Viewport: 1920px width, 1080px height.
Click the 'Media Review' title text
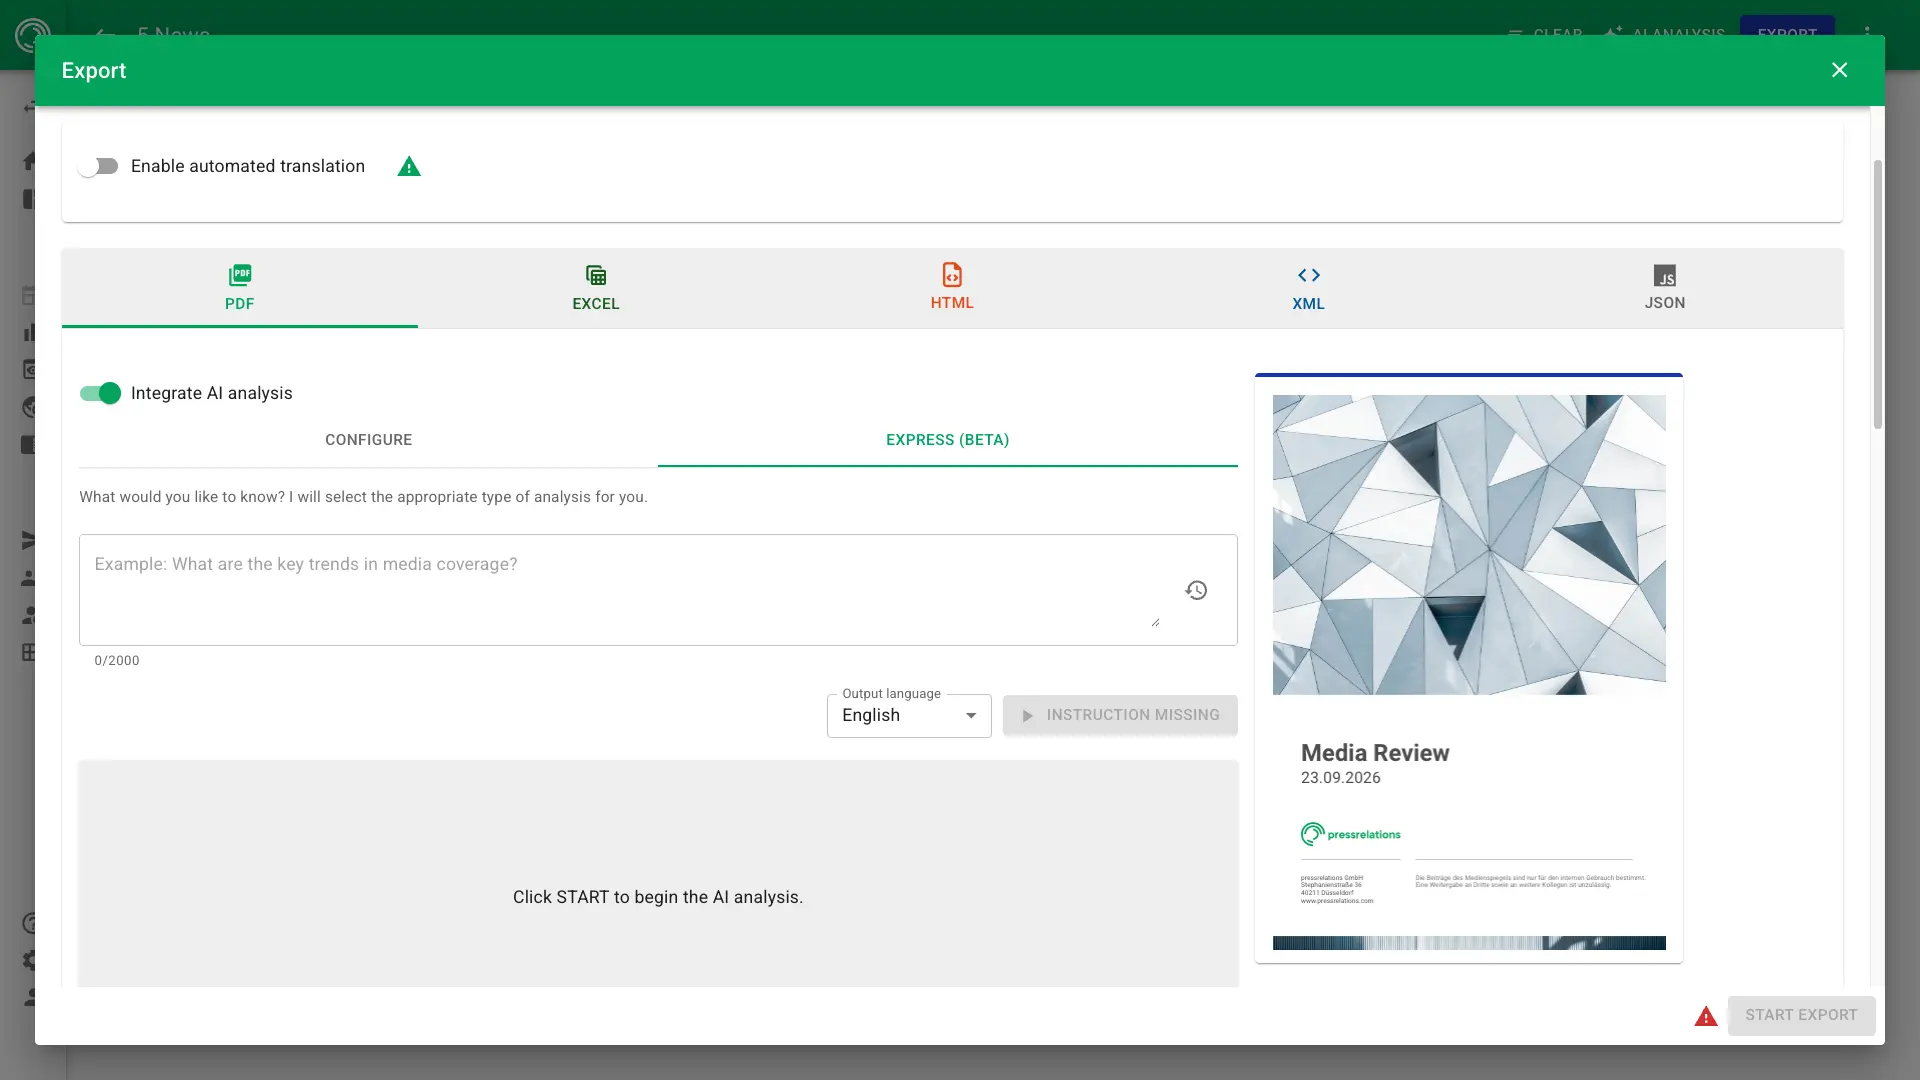1375,753
